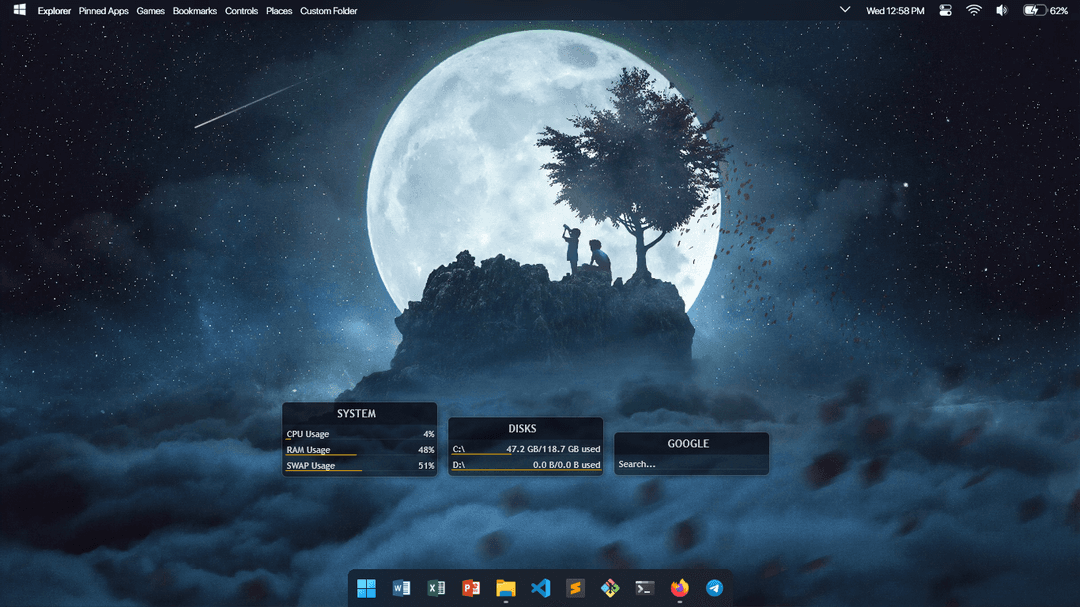This screenshot has width=1080, height=607.
Task: Click the GOOGLE widget header
Action: (x=688, y=444)
